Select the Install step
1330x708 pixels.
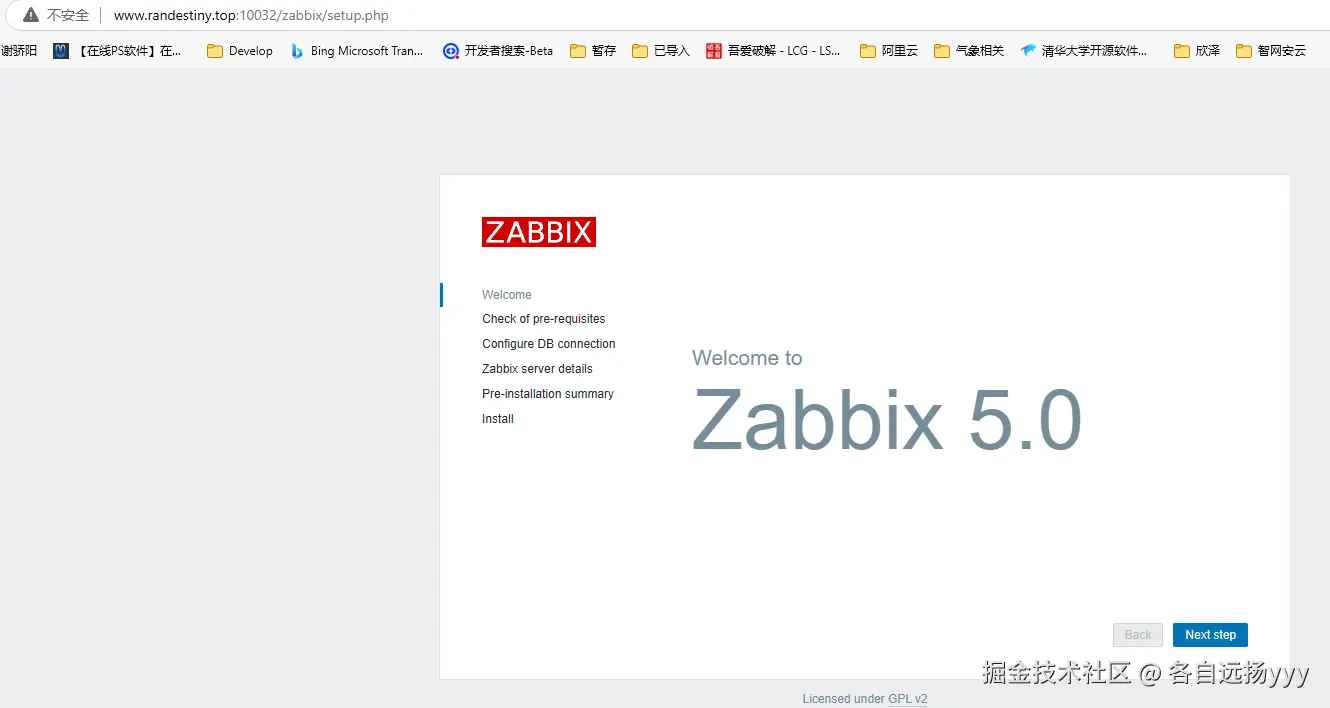(x=498, y=419)
